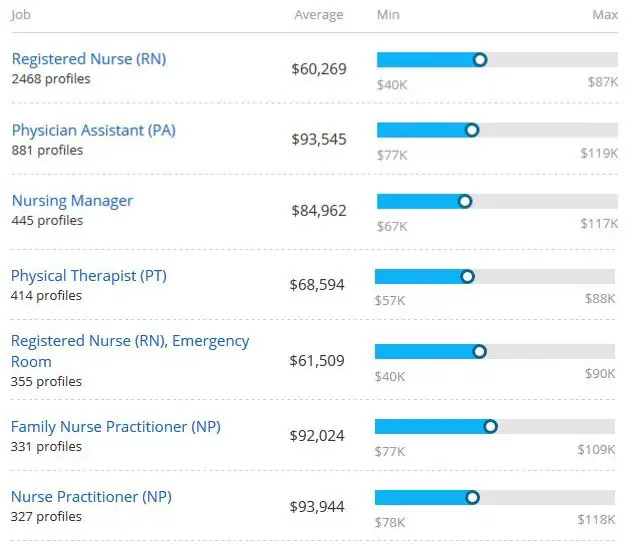The height and width of the screenshot is (544, 629).
Task: Click the $60,269 average salary value
Action: (318, 68)
